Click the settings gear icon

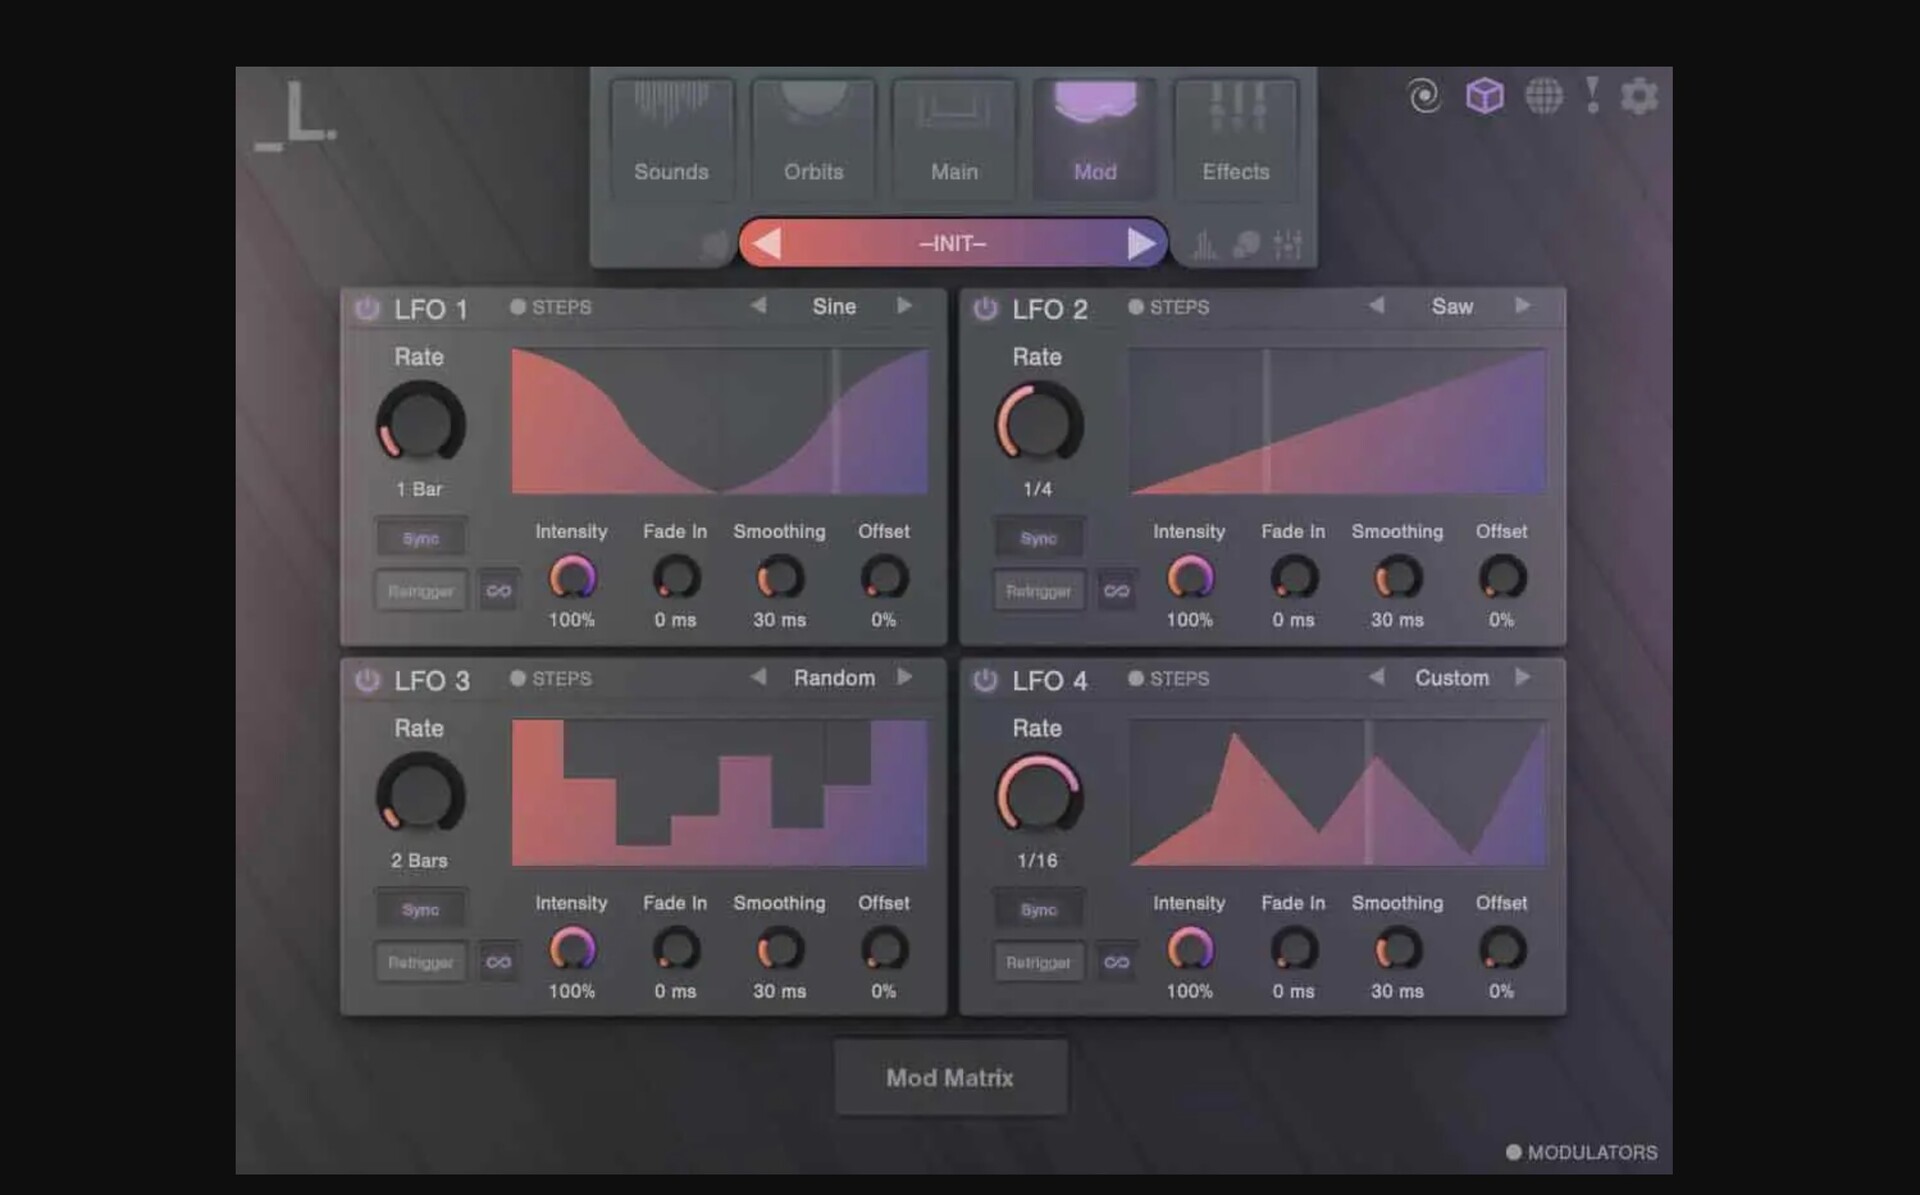(x=1639, y=97)
